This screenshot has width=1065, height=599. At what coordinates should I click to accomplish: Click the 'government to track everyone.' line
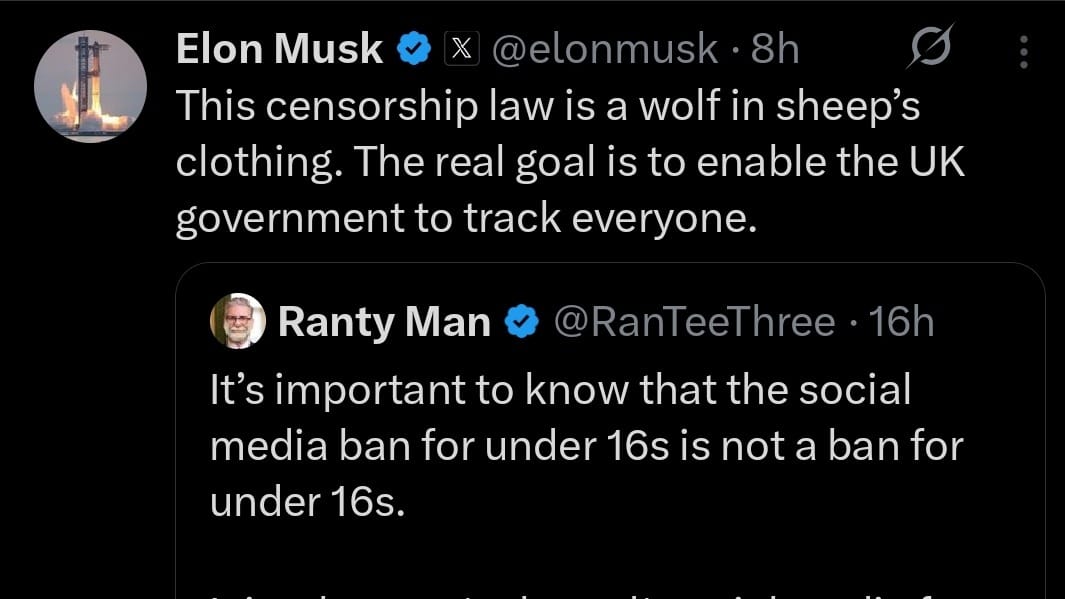click(x=466, y=219)
